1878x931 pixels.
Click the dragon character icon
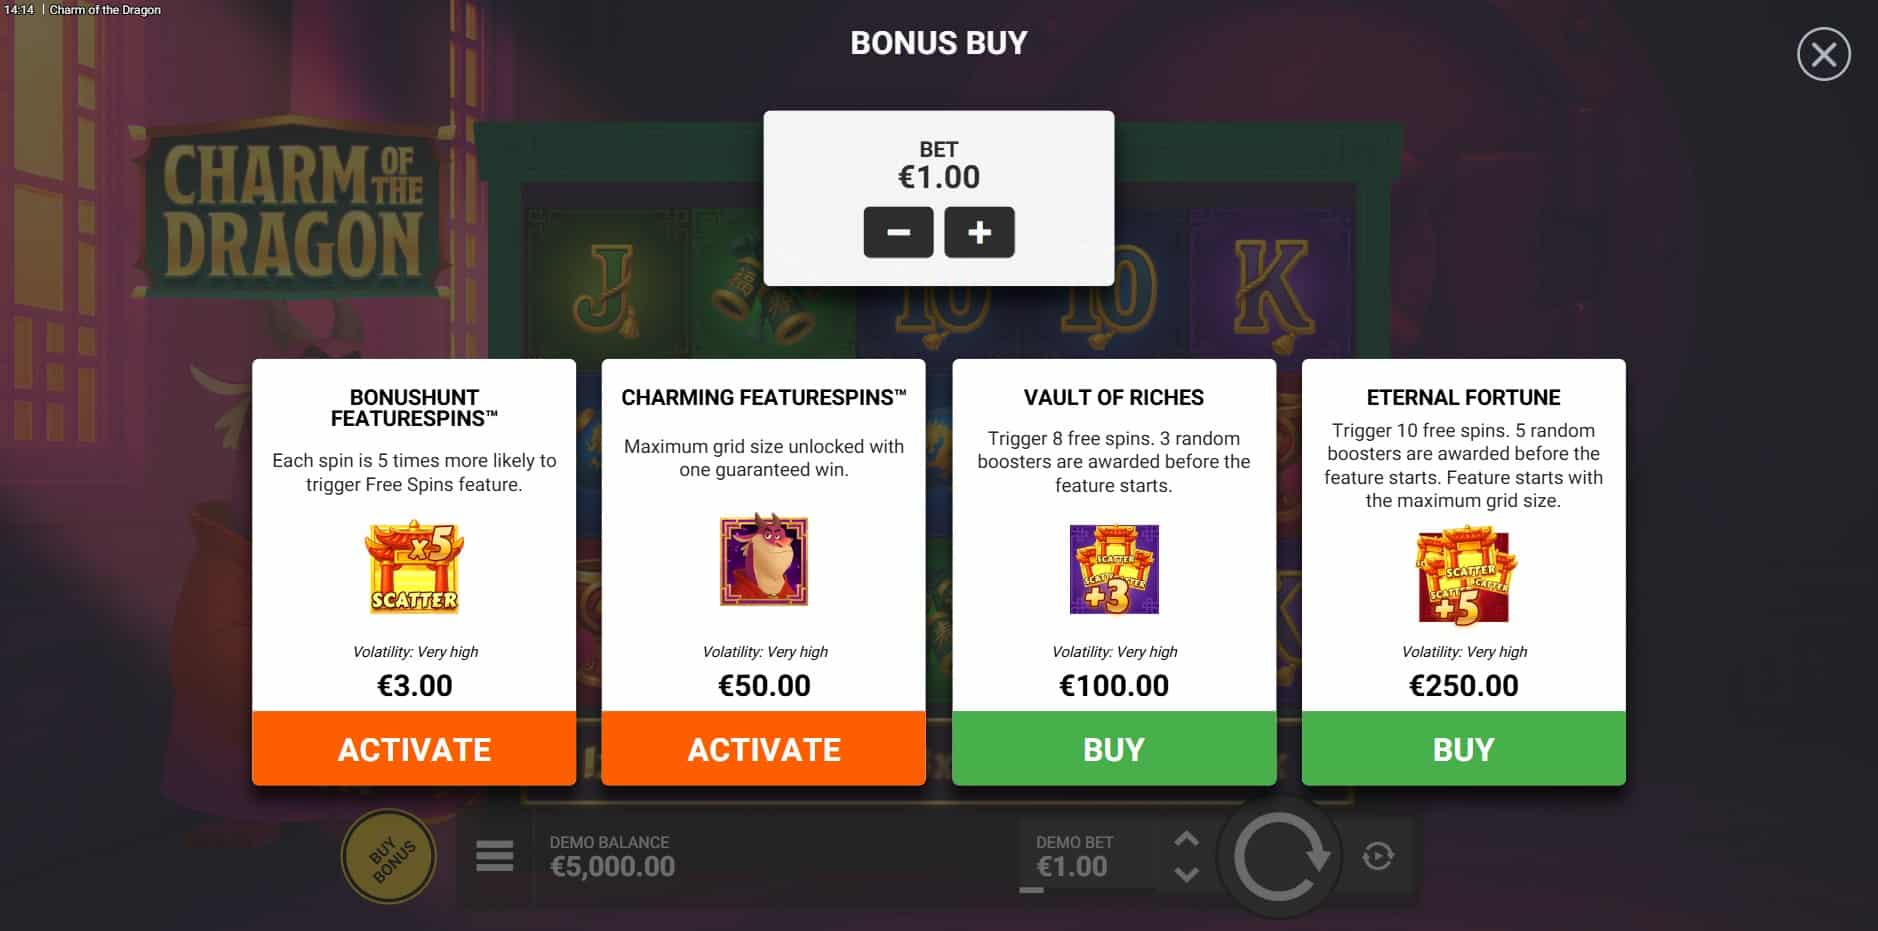764,561
